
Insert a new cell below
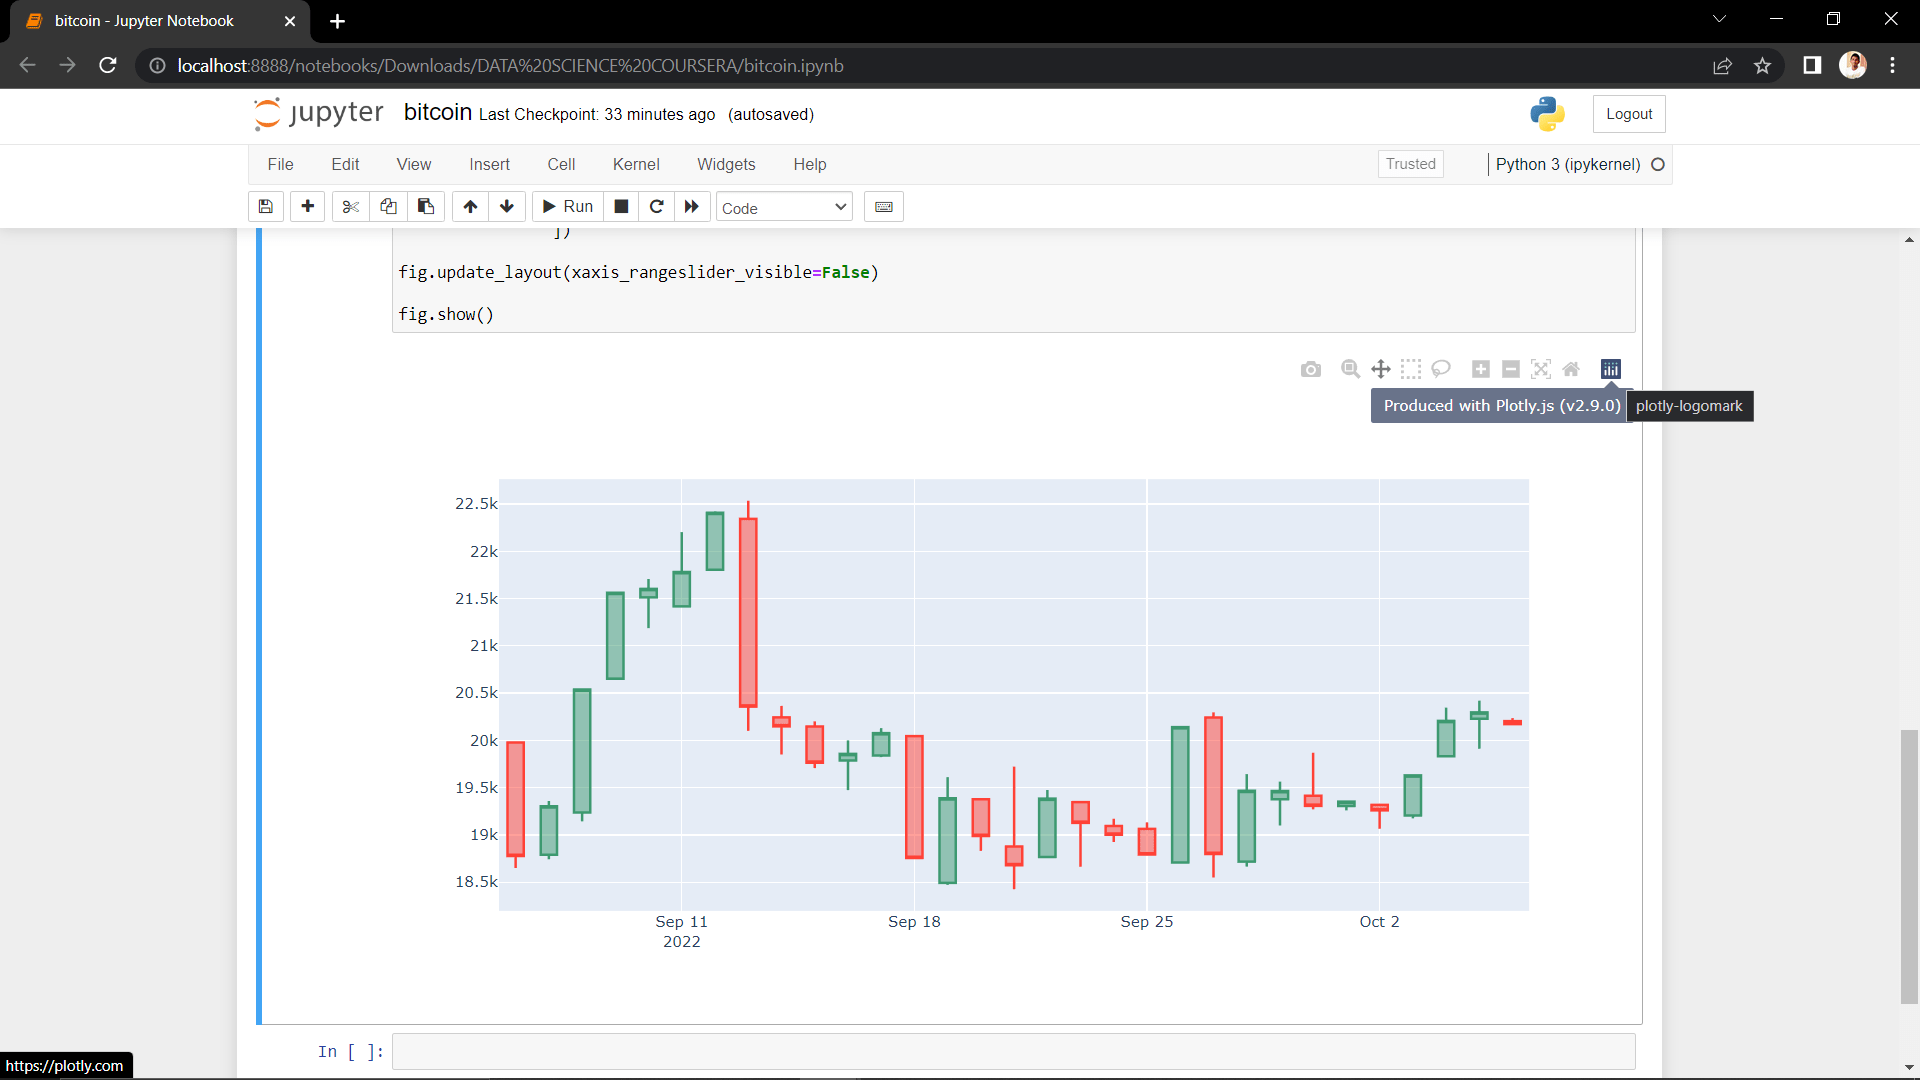(307, 207)
